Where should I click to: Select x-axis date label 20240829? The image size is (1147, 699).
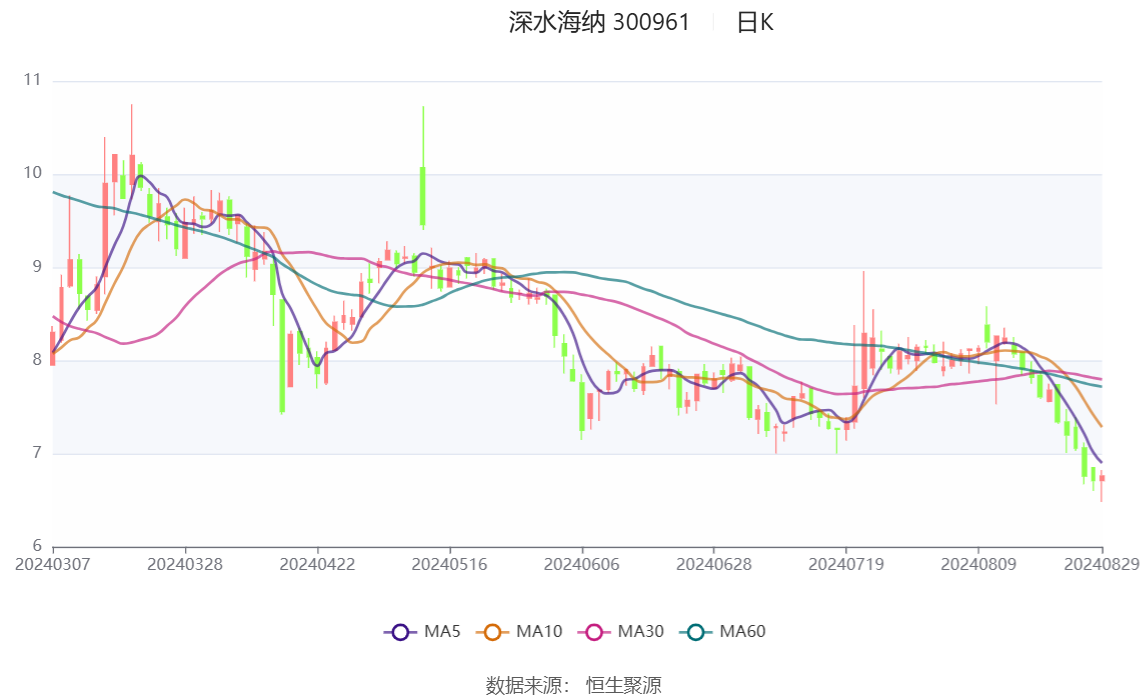coord(1102,564)
